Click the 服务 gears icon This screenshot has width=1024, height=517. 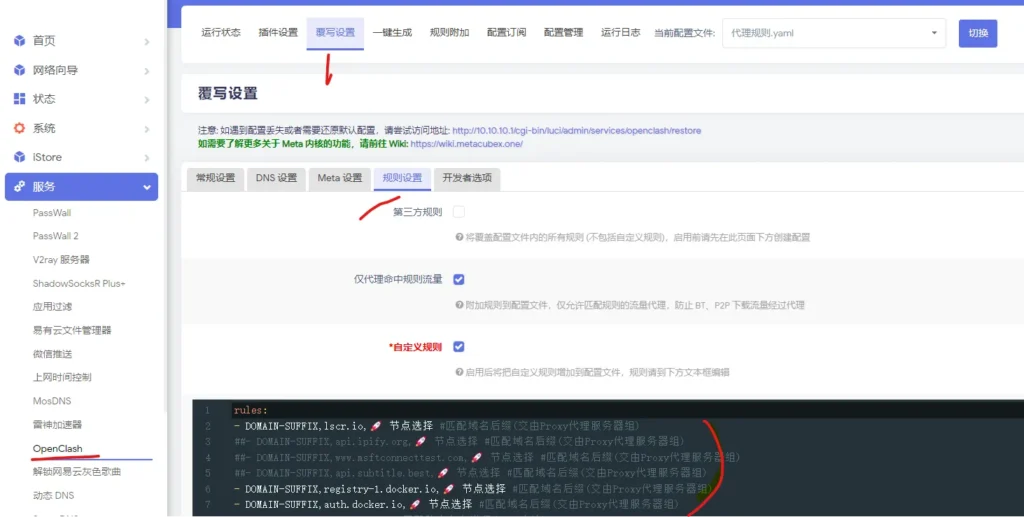pos(20,187)
